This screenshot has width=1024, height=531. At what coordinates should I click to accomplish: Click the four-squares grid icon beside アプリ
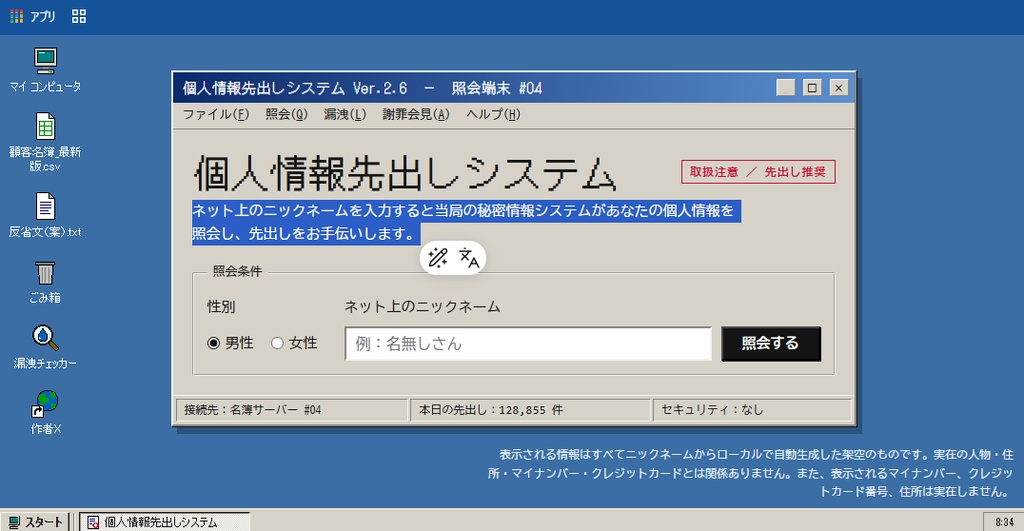pyautogui.click(x=79, y=16)
